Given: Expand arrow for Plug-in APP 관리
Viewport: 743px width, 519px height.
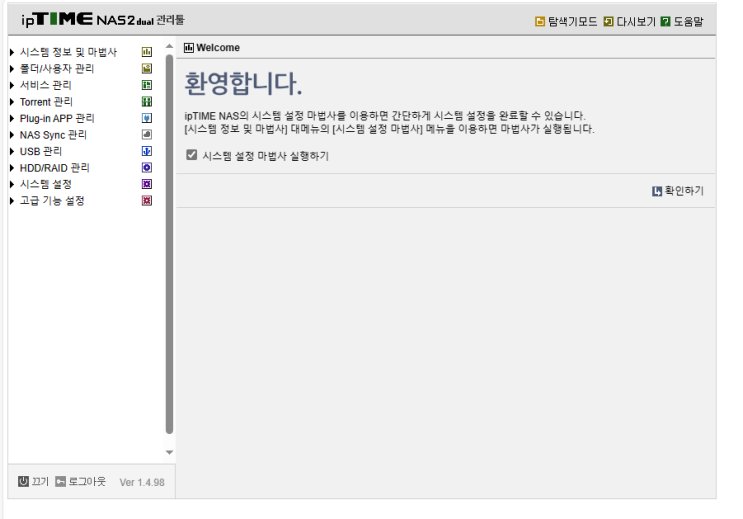Looking at the screenshot, I should (12, 118).
